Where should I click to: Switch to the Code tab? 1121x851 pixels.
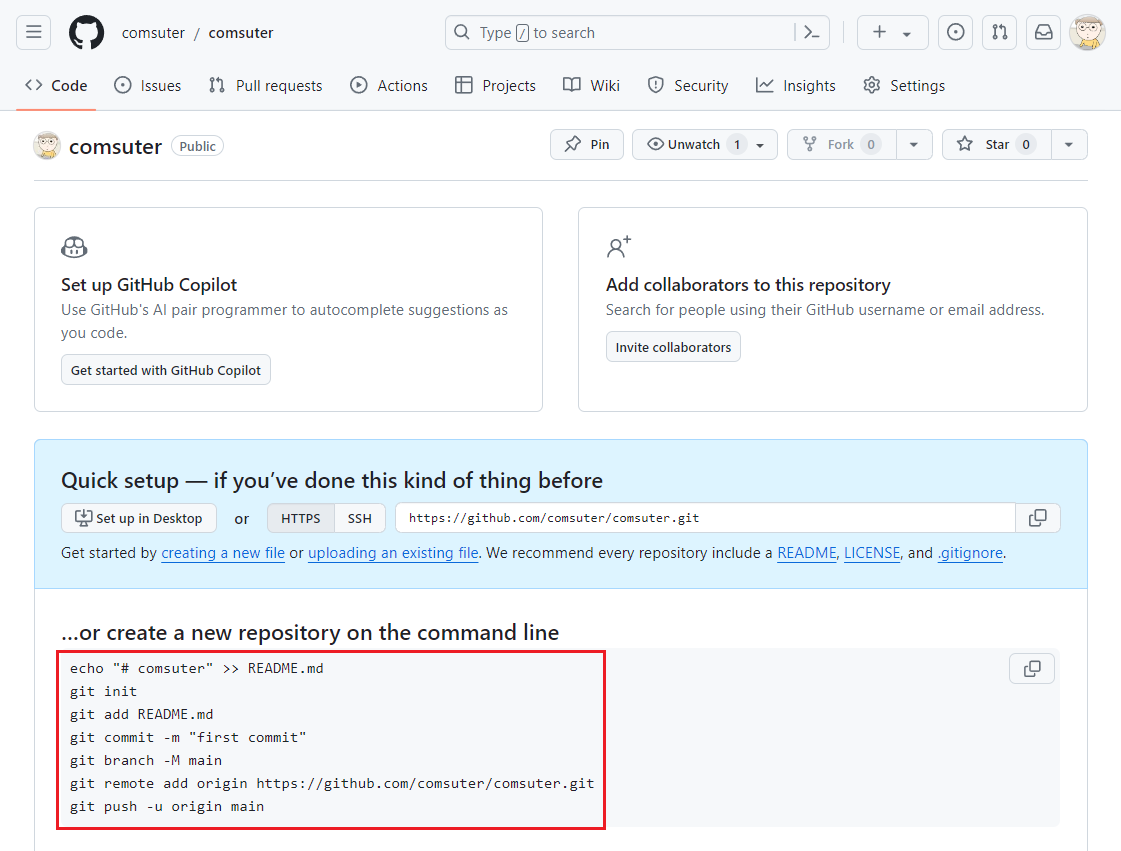[x=56, y=86]
